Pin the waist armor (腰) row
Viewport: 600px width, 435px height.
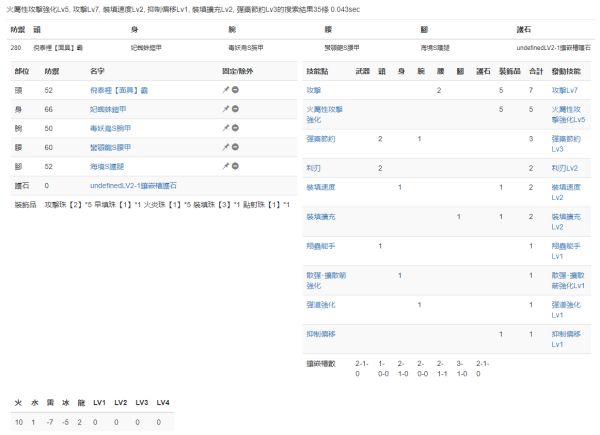coord(226,147)
